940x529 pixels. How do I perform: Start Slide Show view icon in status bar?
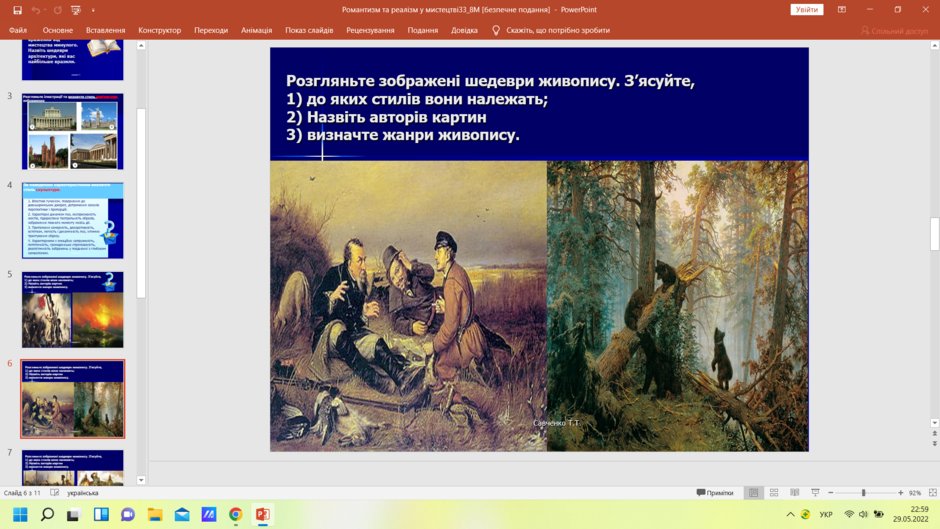pyautogui.click(x=815, y=493)
